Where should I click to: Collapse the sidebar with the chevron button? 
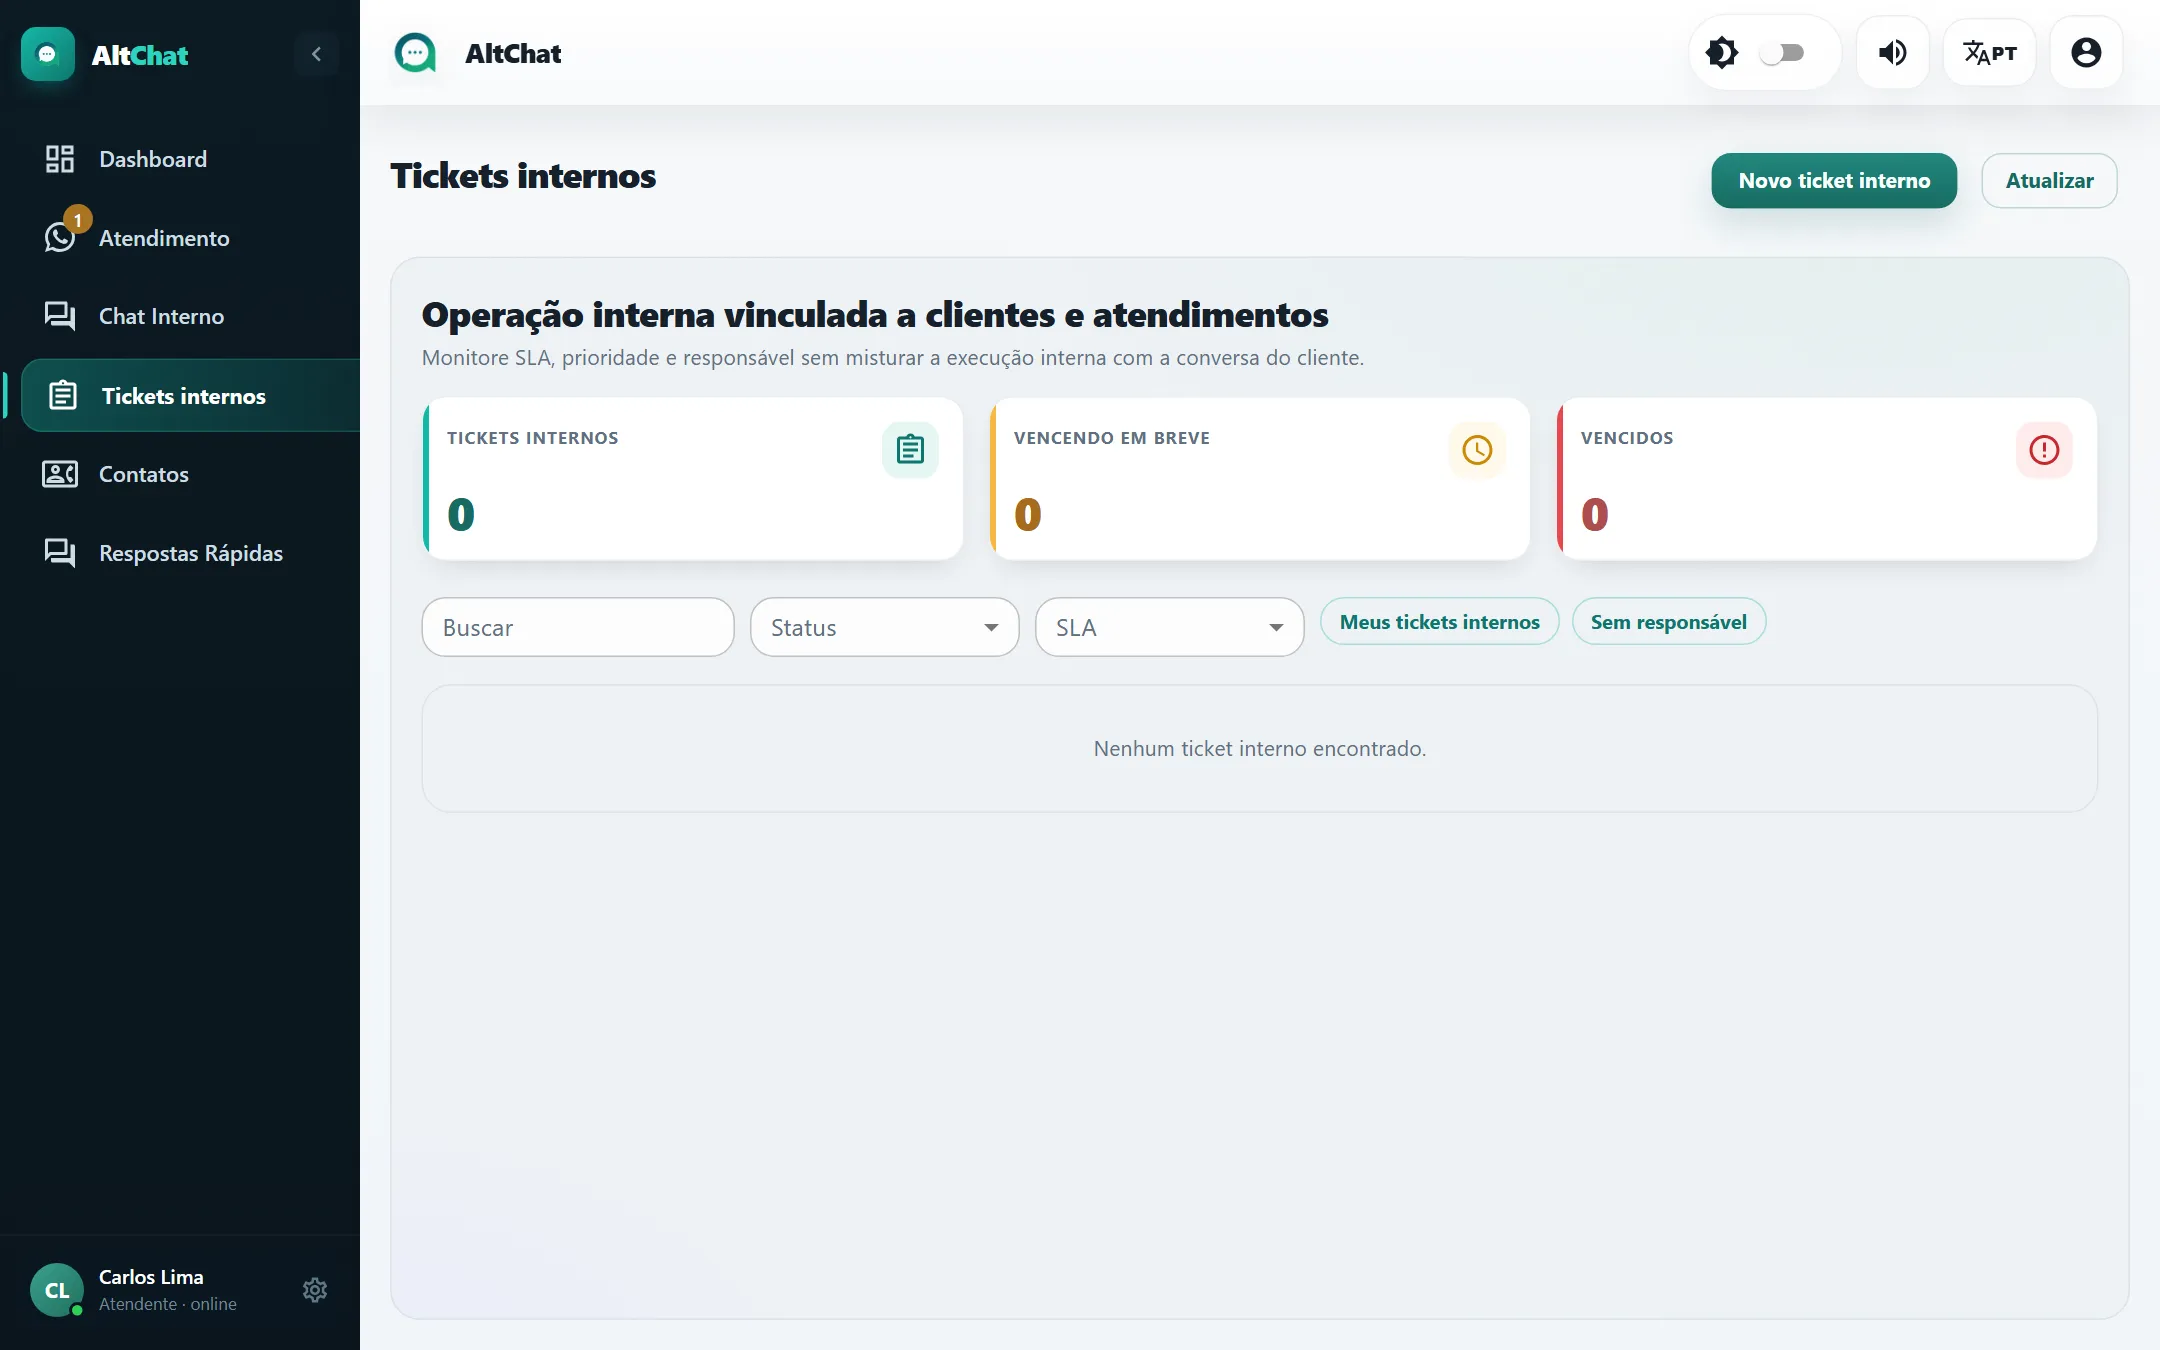[x=316, y=54]
